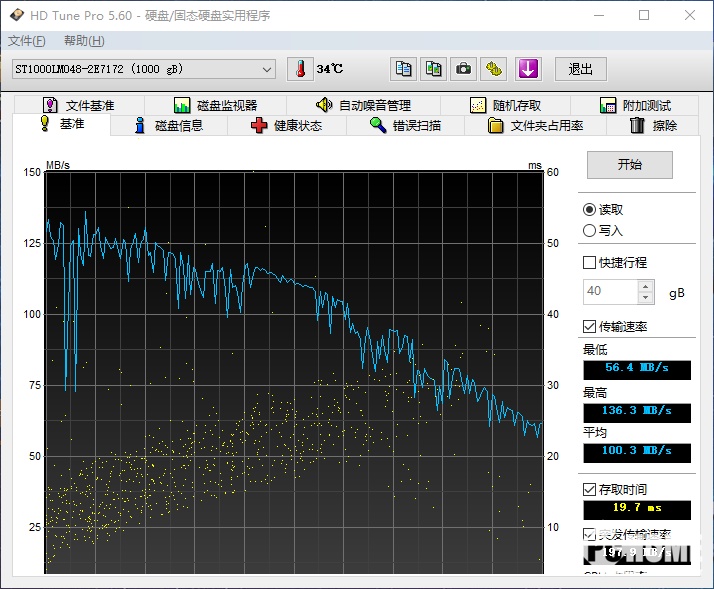Click the thermometer temperature icon
714x589 pixels.
coord(300,69)
